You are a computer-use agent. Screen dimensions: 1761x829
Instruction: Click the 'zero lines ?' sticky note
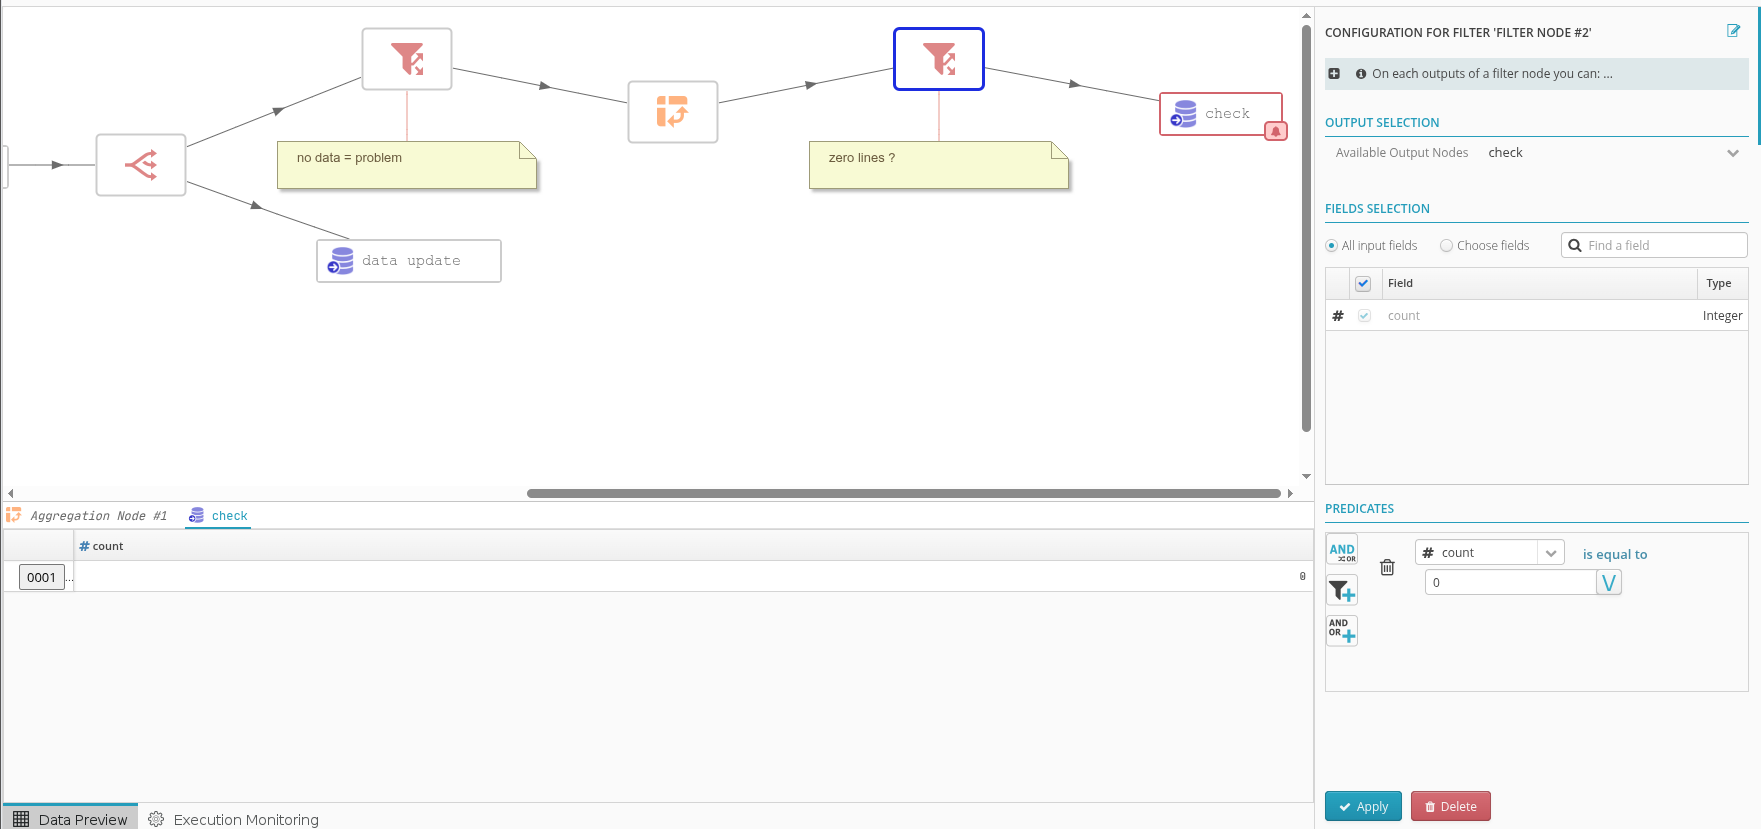click(939, 165)
